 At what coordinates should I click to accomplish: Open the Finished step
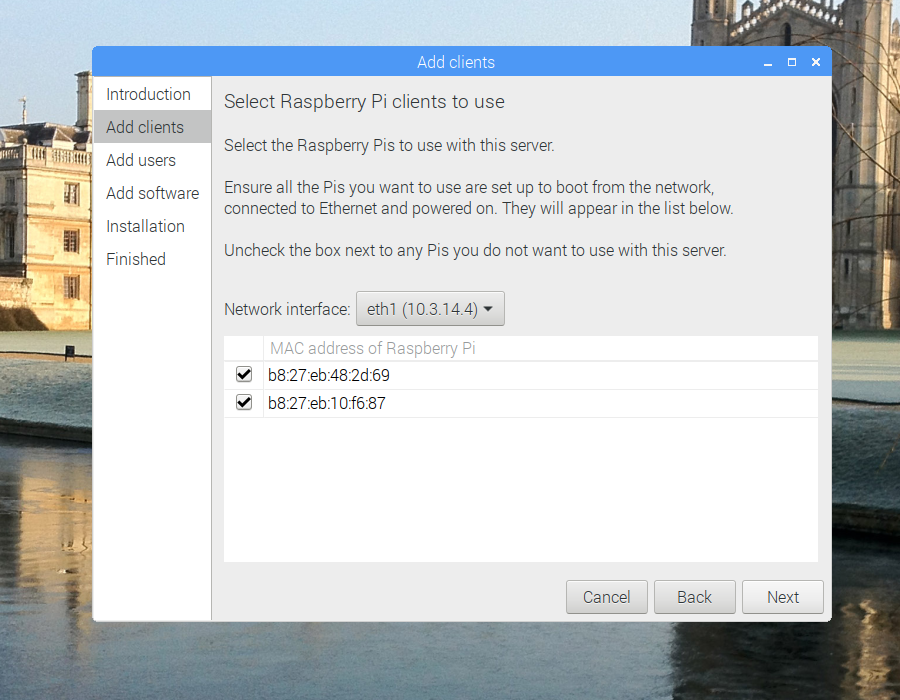135,259
